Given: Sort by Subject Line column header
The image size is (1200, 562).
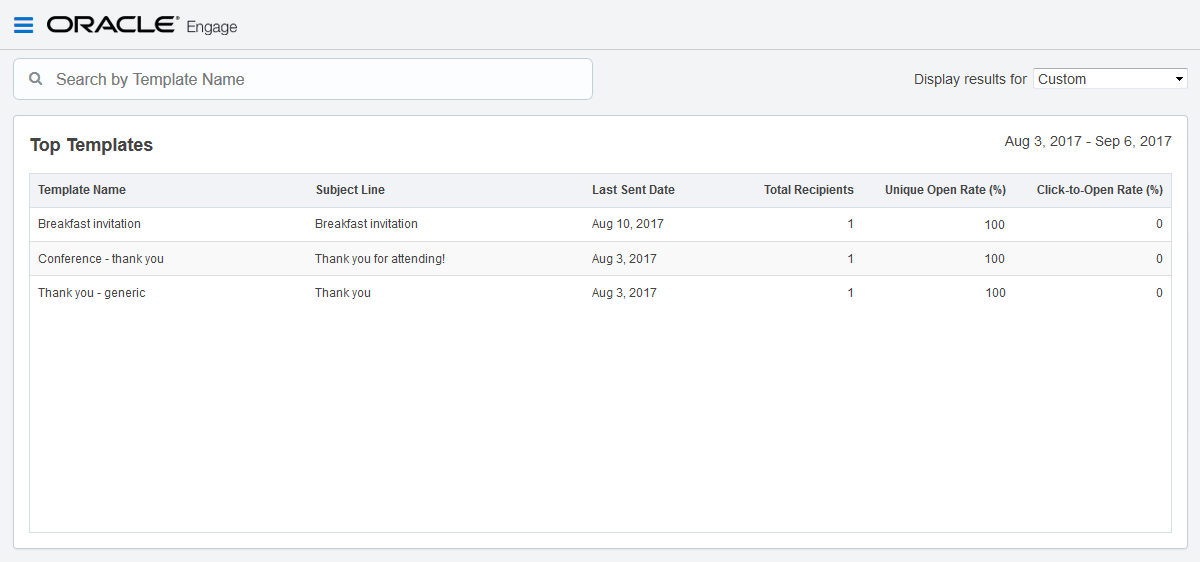Looking at the screenshot, I should tap(350, 190).
